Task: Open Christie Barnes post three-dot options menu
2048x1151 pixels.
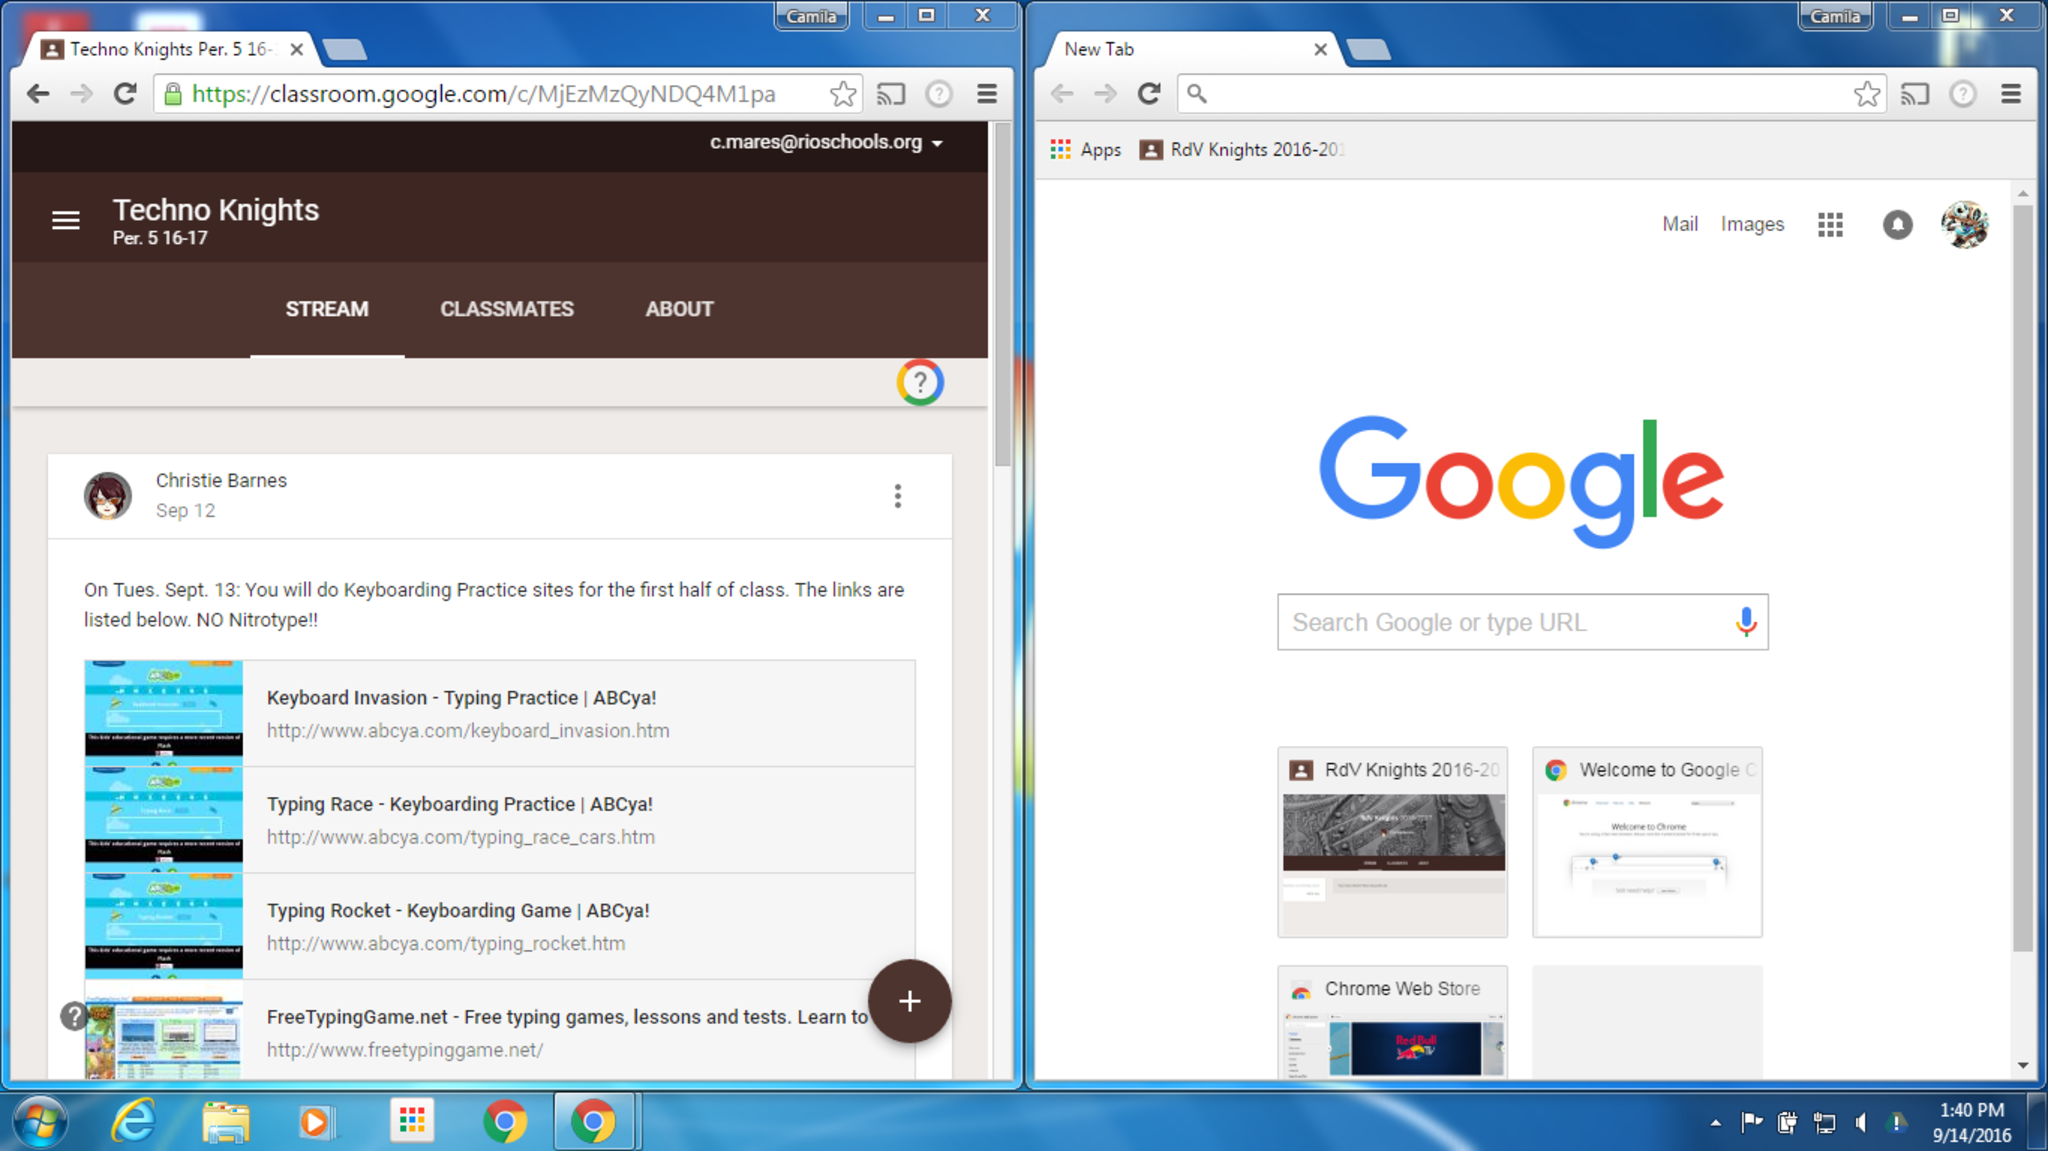Action: pos(897,496)
